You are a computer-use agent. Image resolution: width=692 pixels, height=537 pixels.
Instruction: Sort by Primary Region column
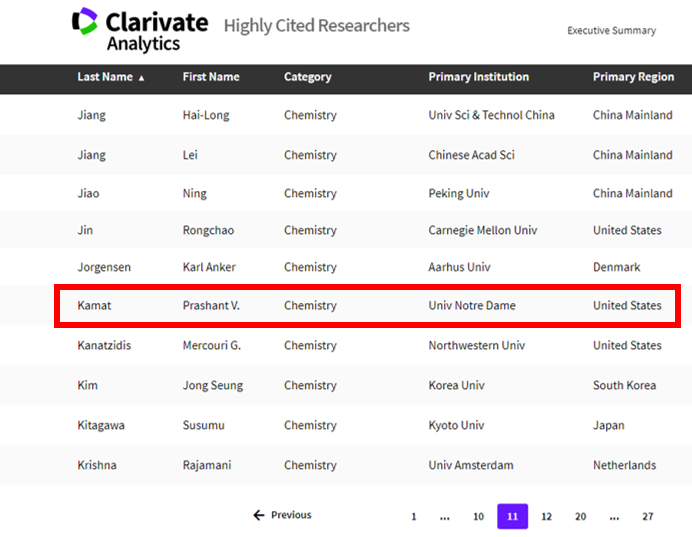pos(633,77)
